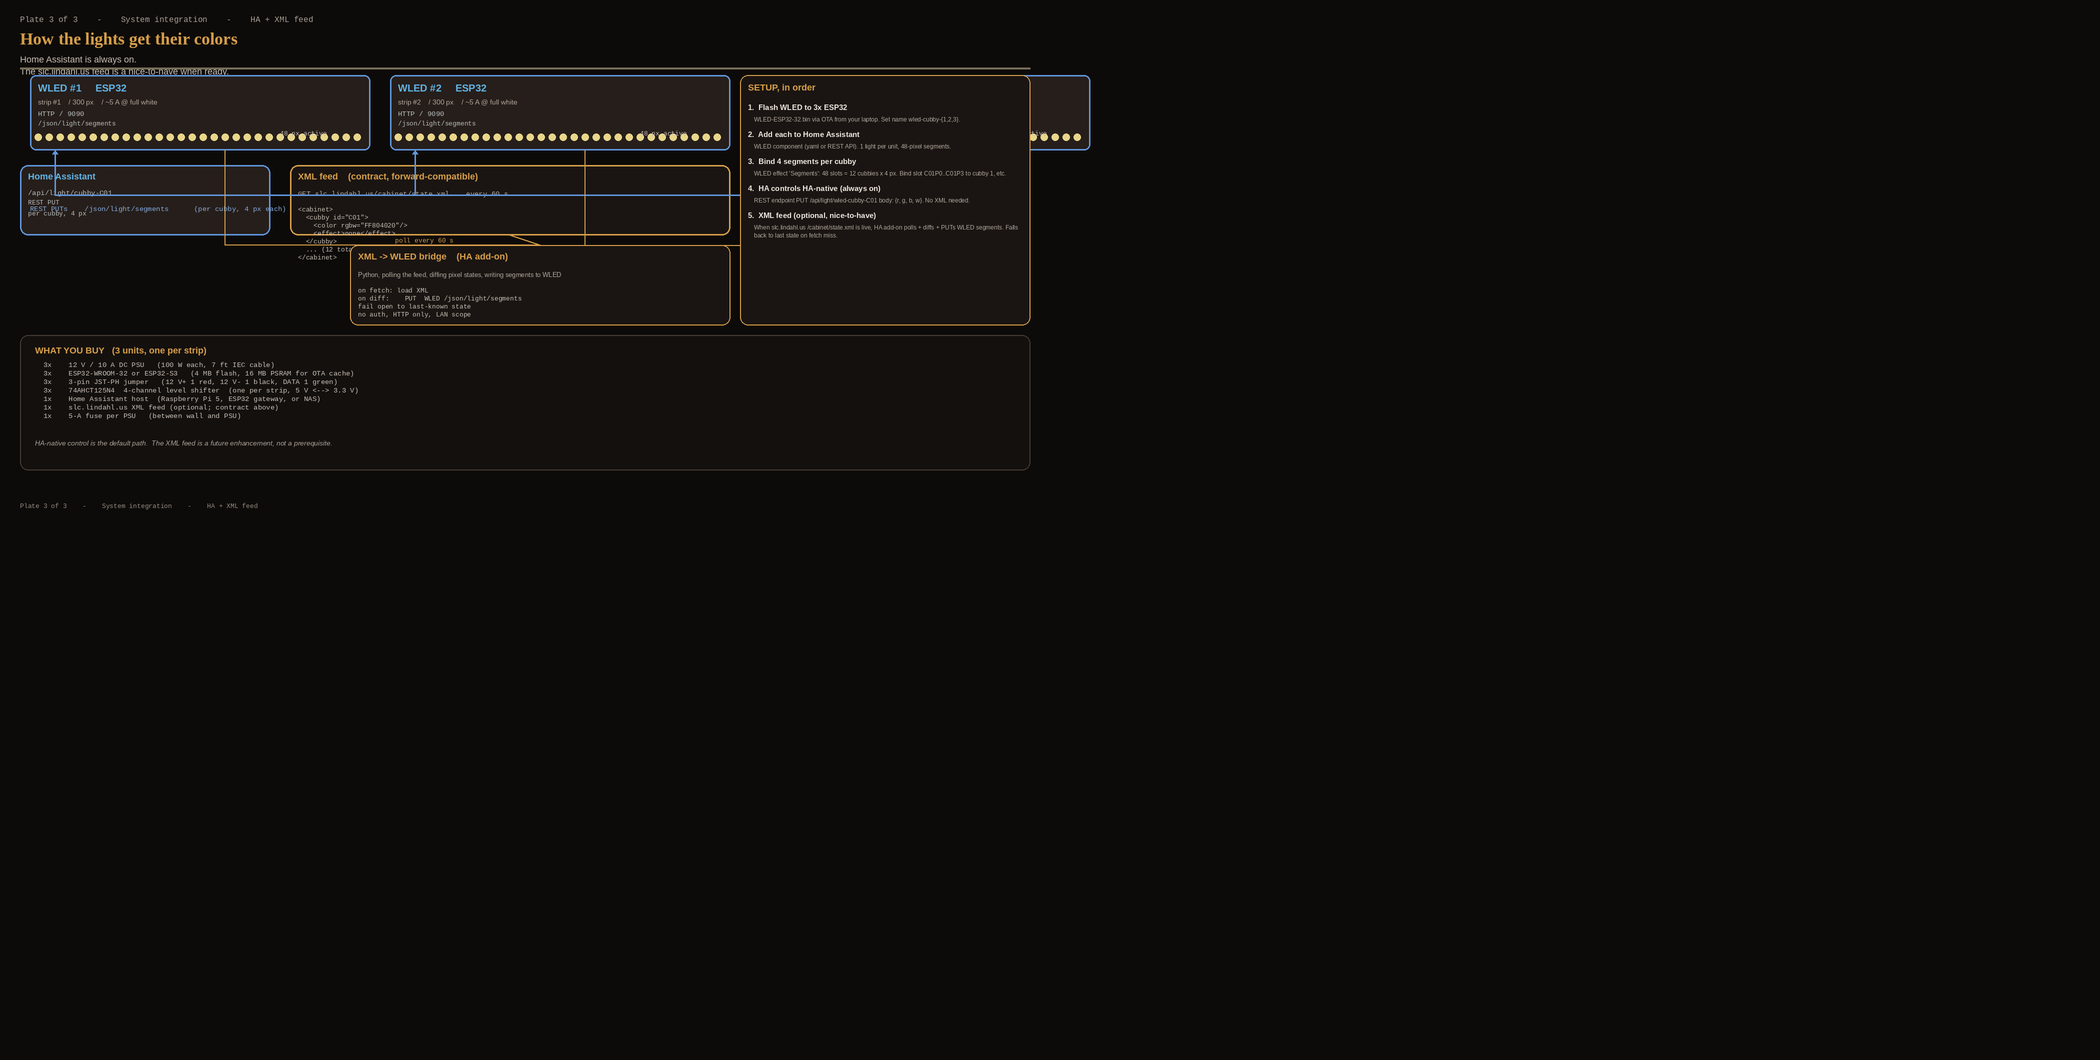Select the "slc.lindahl.us XML feed (optional" parts row

tap(161, 408)
